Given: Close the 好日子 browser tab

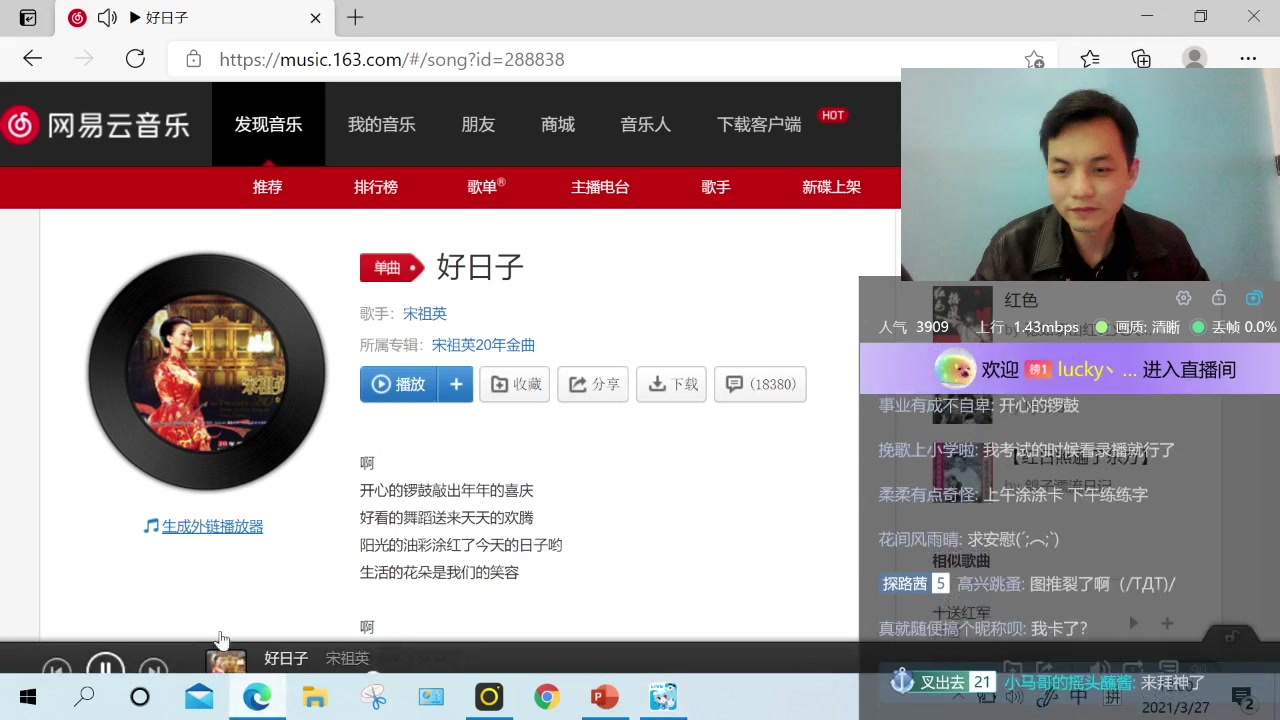Looking at the screenshot, I should [x=315, y=18].
